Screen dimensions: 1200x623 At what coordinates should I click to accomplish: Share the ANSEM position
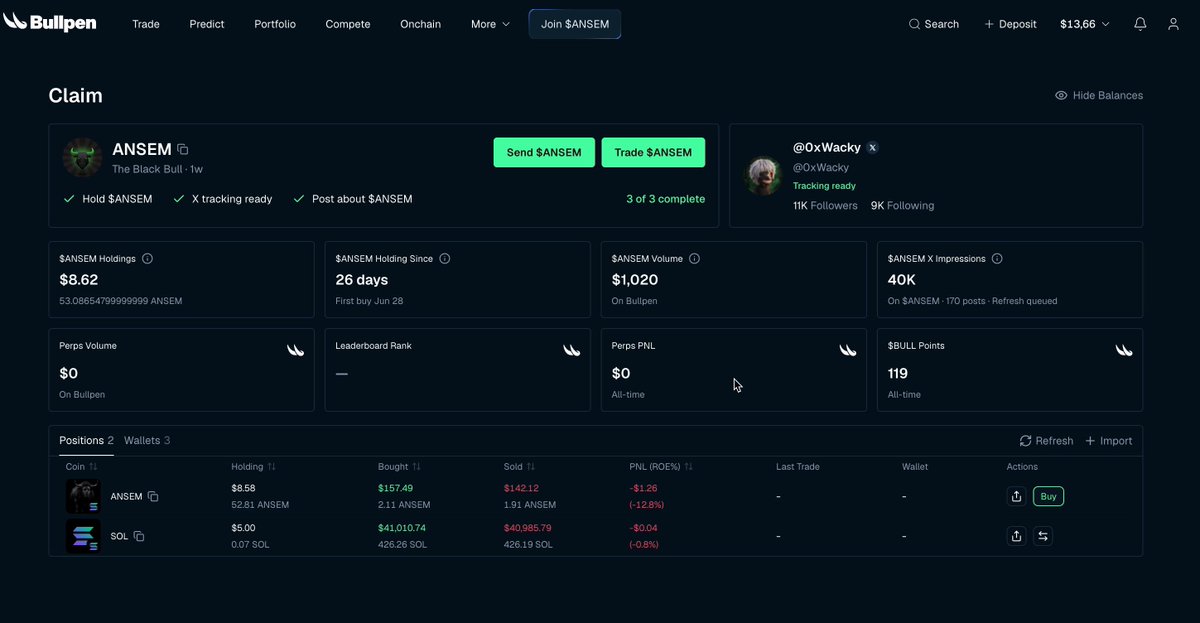[1016, 496]
